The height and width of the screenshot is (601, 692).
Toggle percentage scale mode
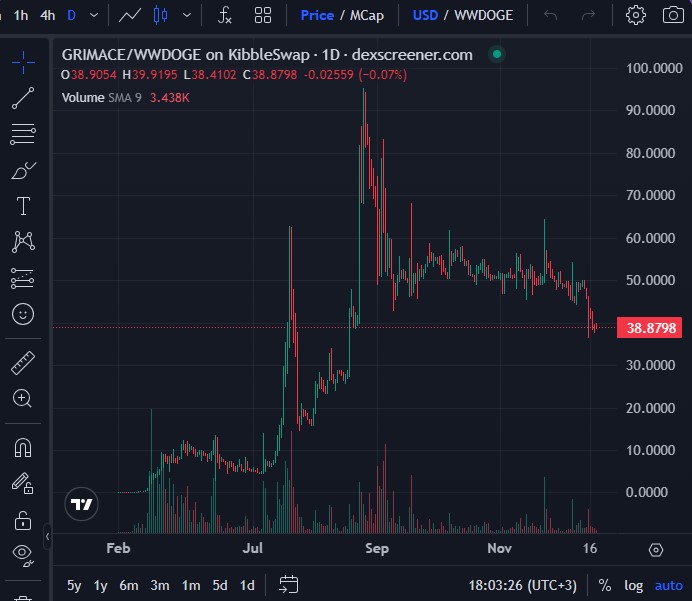click(x=605, y=586)
